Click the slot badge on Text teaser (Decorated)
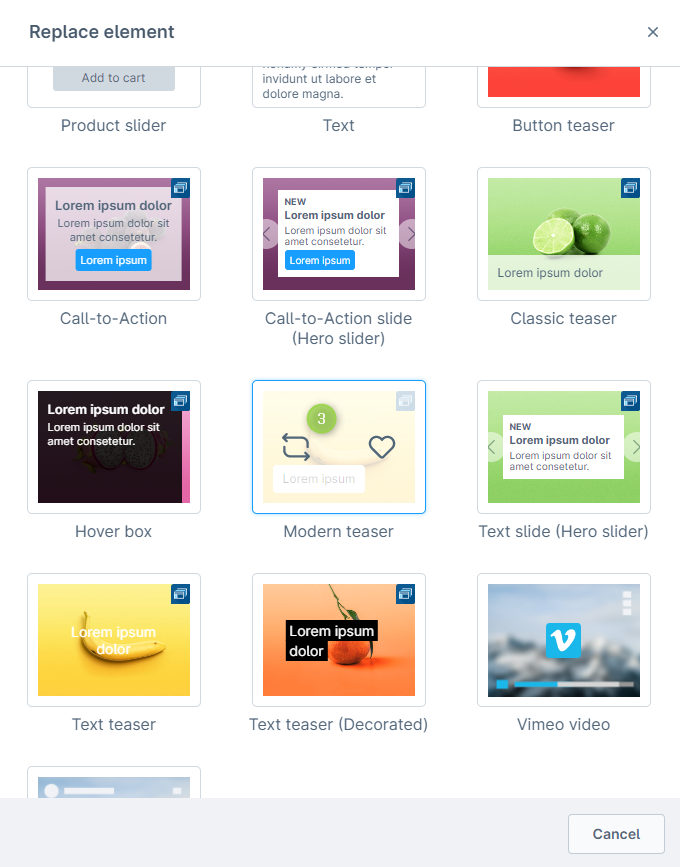Image resolution: width=680 pixels, height=867 pixels. (x=405, y=594)
